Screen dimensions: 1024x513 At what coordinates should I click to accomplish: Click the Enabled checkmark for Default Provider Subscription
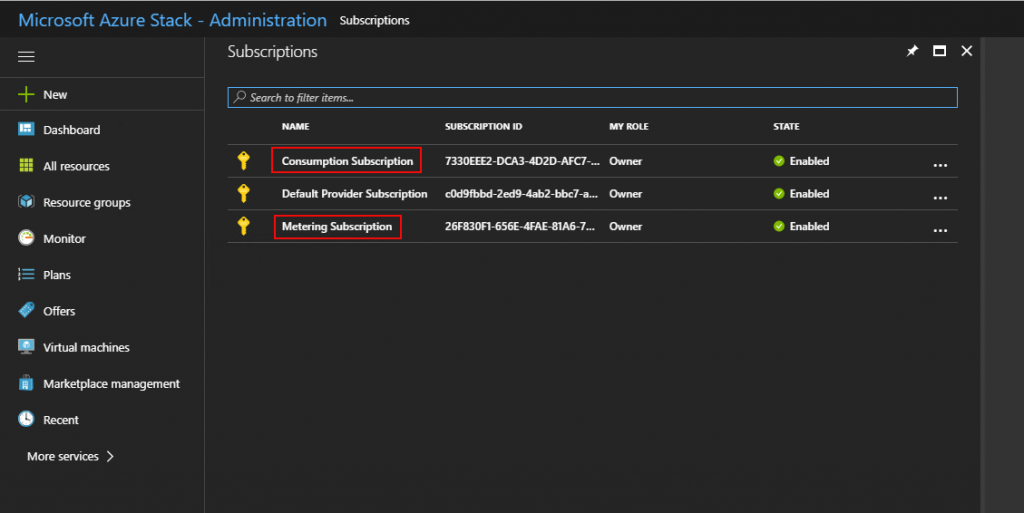tap(778, 194)
